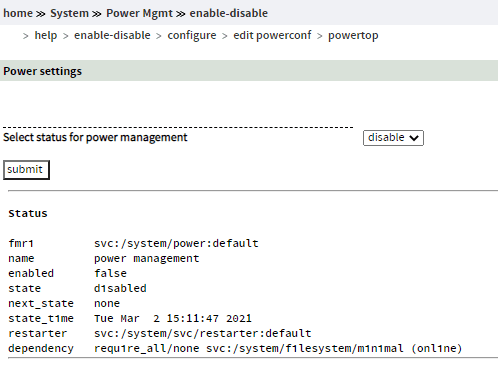498x379 pixels.
Task: Click the submit button
Action: click(26, 170)
